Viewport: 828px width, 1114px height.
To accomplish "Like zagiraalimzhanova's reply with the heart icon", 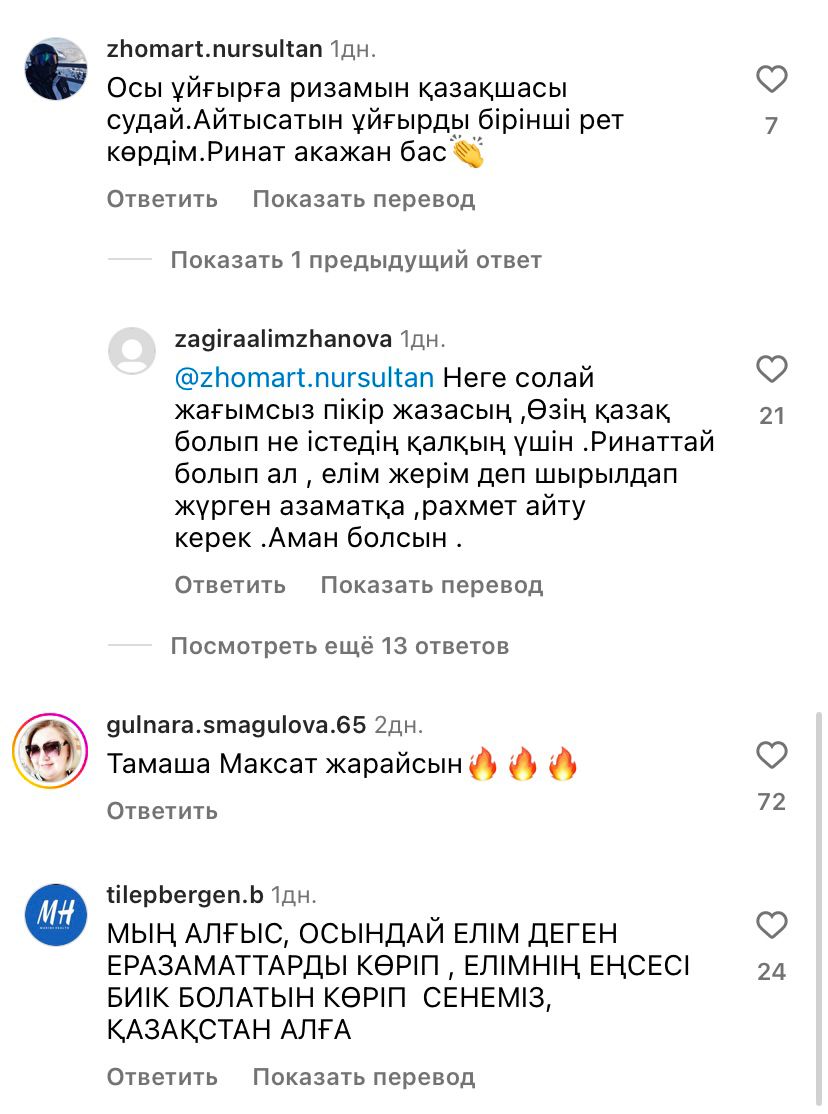I will (771, 370).
